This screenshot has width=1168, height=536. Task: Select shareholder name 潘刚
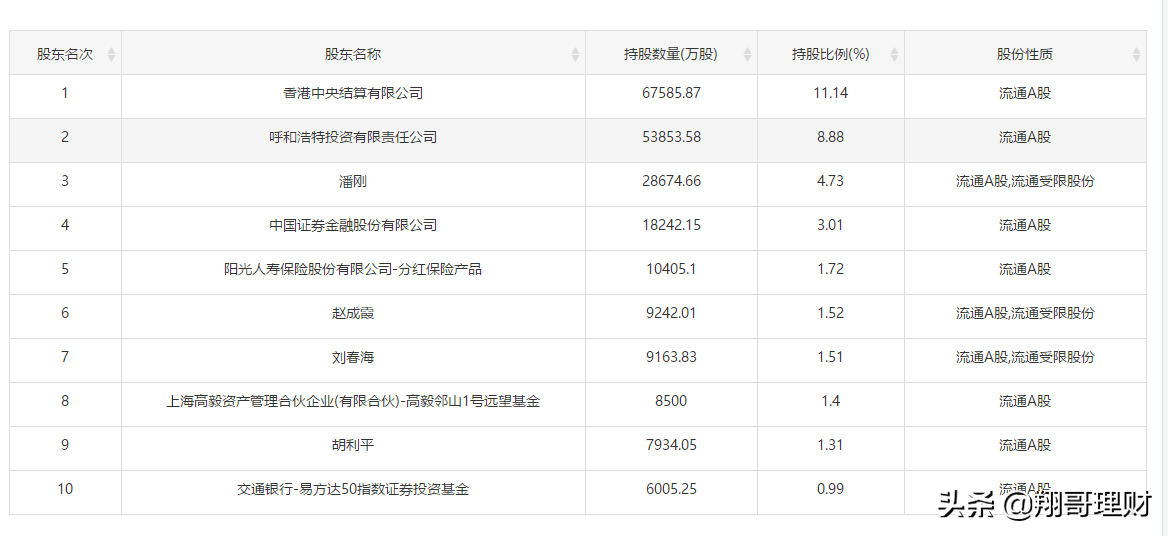(353, 181)
